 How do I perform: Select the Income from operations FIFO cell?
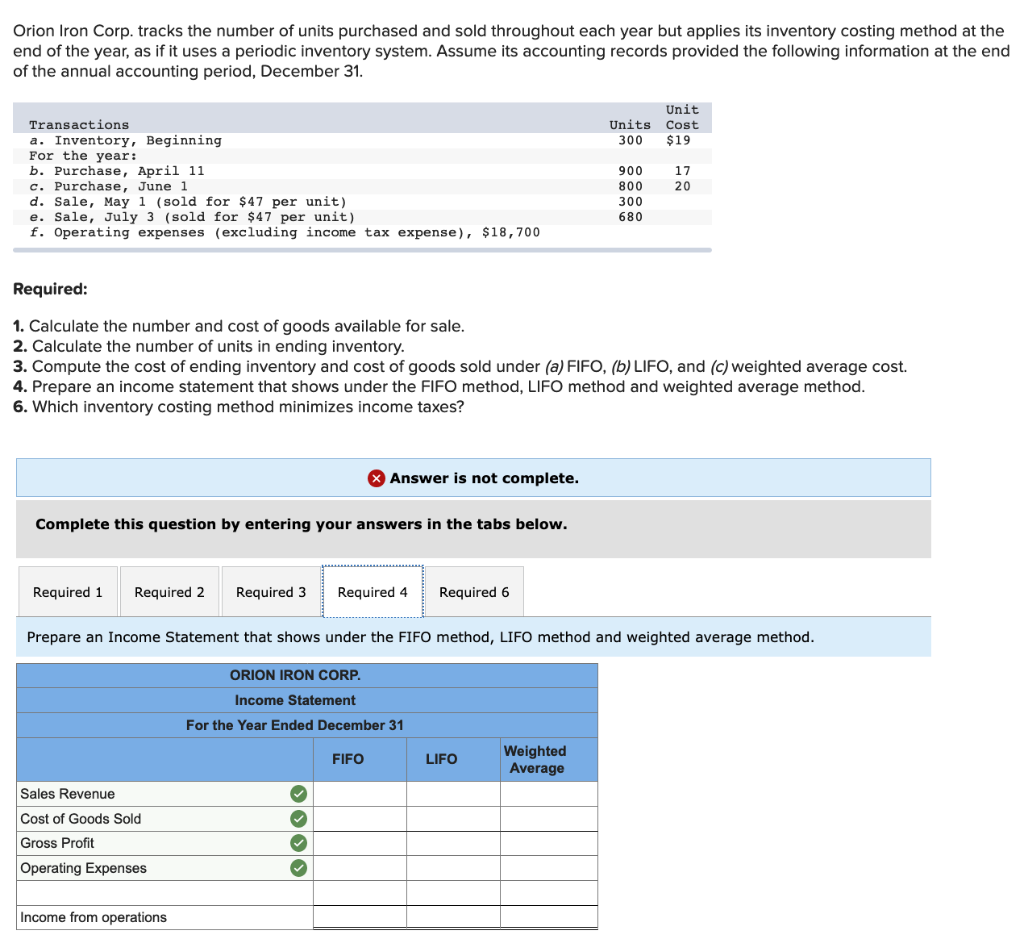coord(360,917)
